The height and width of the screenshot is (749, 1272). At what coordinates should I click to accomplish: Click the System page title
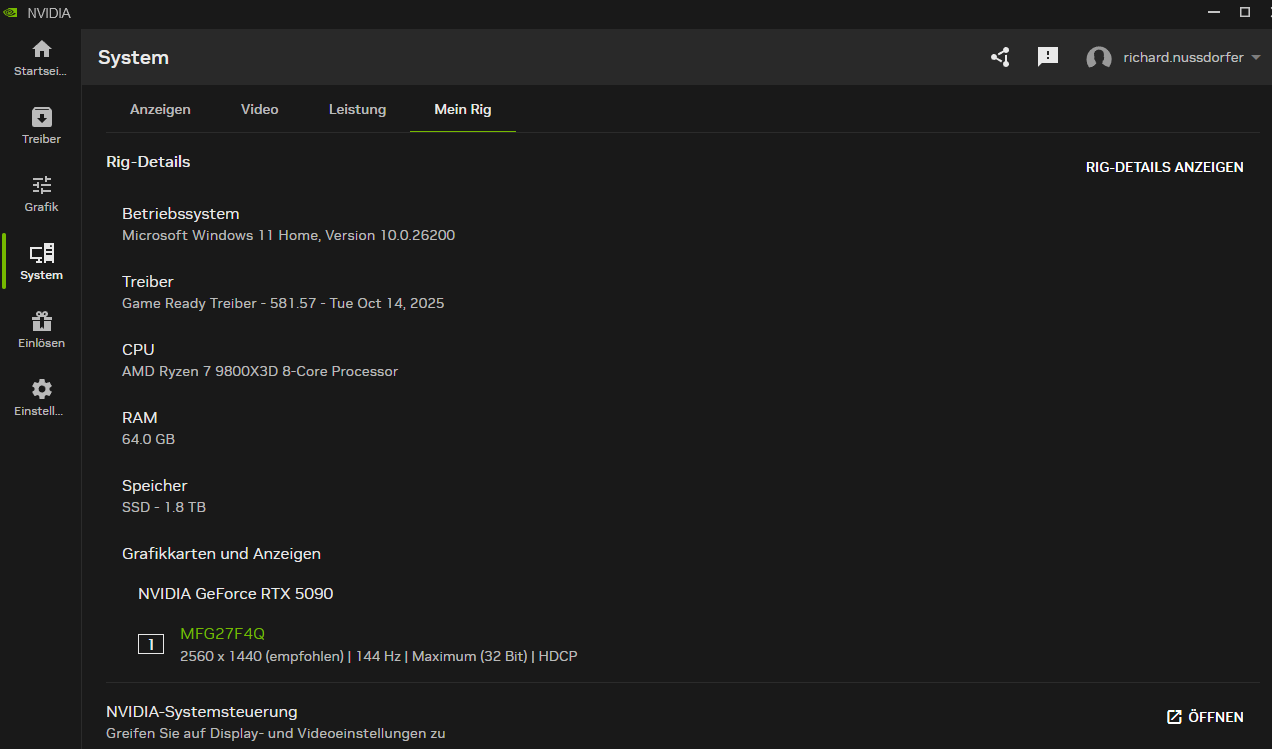coord(134,57)
